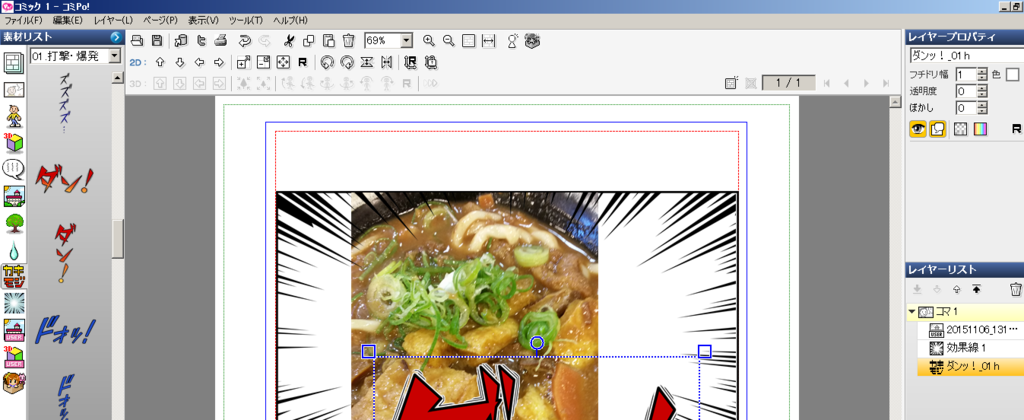This screenshot has width=1024, height=420.
Task: Paste using the clipboard icon
Action: point(328,40)
